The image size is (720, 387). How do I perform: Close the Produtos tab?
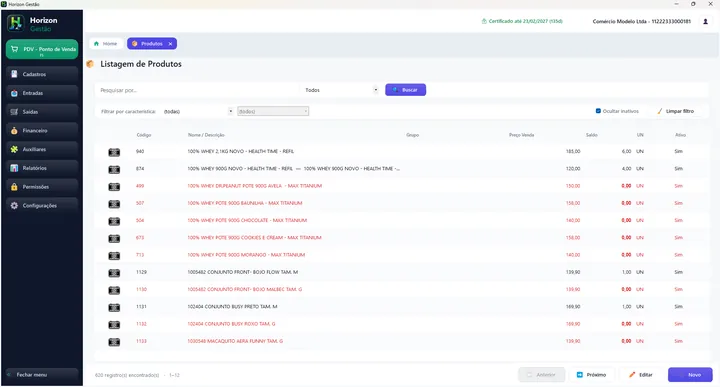click(x=170, y=44)
